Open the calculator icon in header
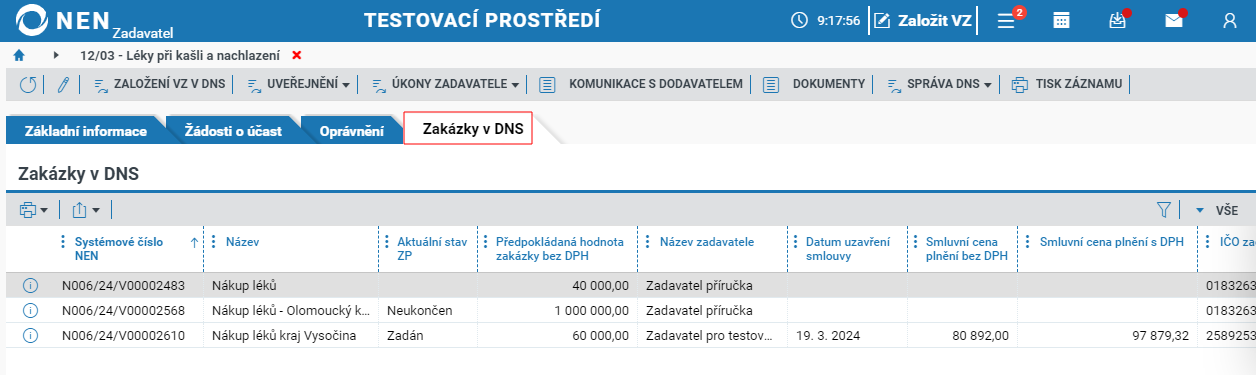1256x375 pixels. (1062, 20)
